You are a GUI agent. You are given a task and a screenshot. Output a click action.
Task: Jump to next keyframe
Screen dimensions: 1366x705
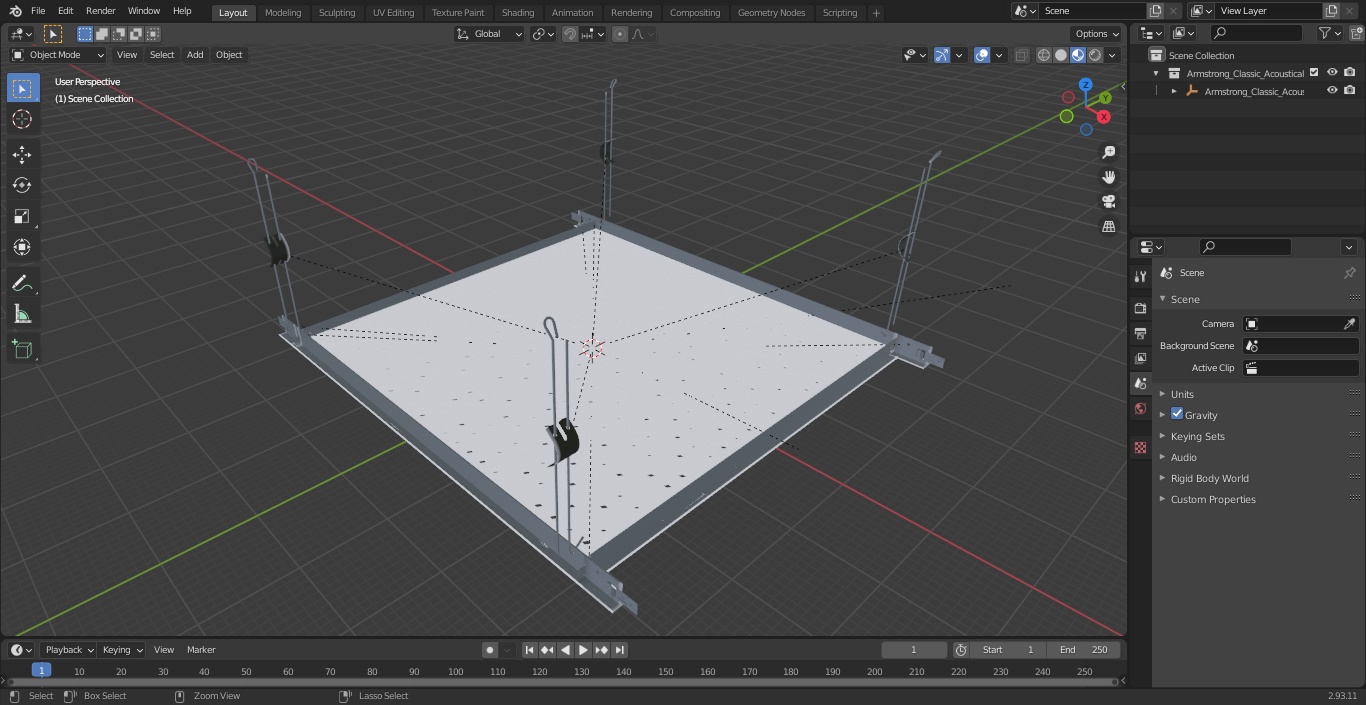click(x=601, y=650)
